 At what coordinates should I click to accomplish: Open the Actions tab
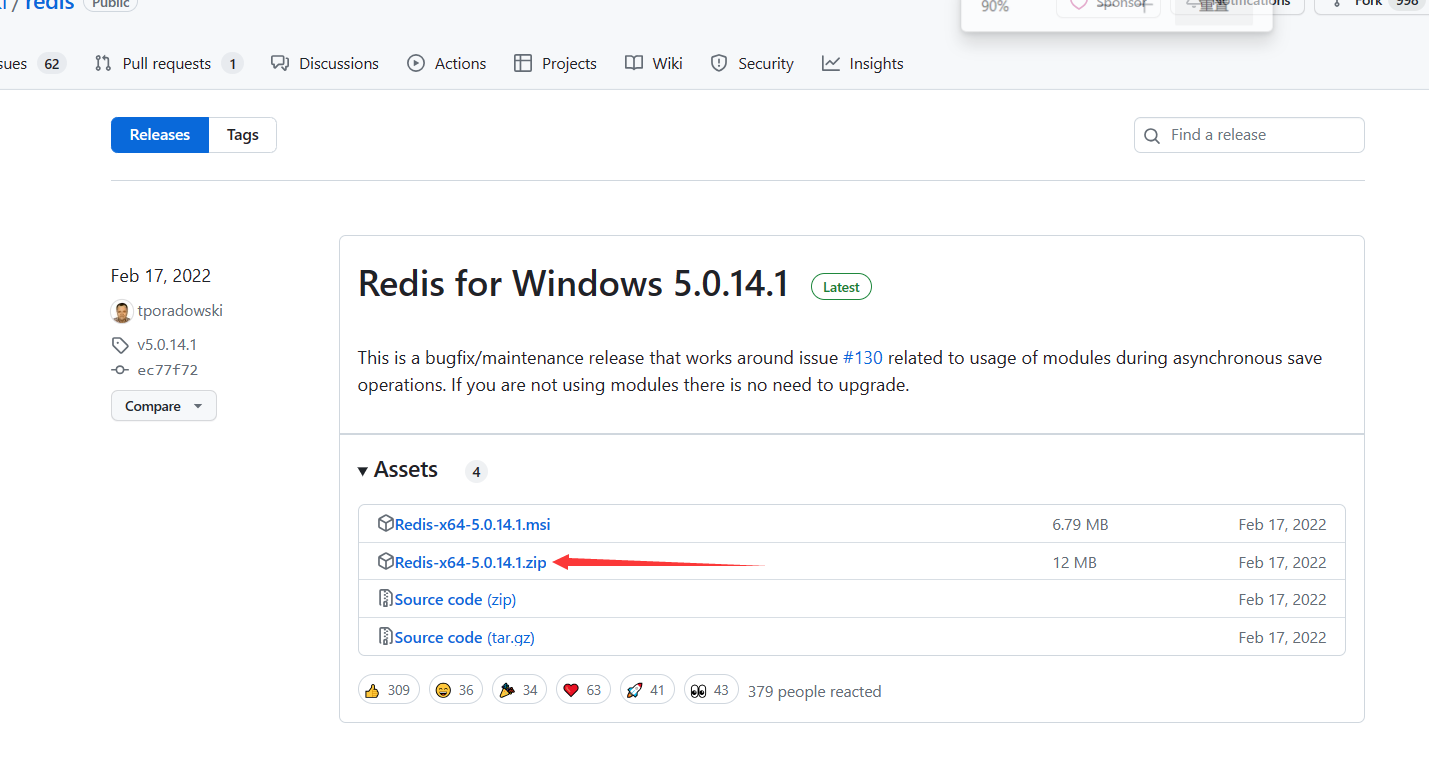[447, 63]
